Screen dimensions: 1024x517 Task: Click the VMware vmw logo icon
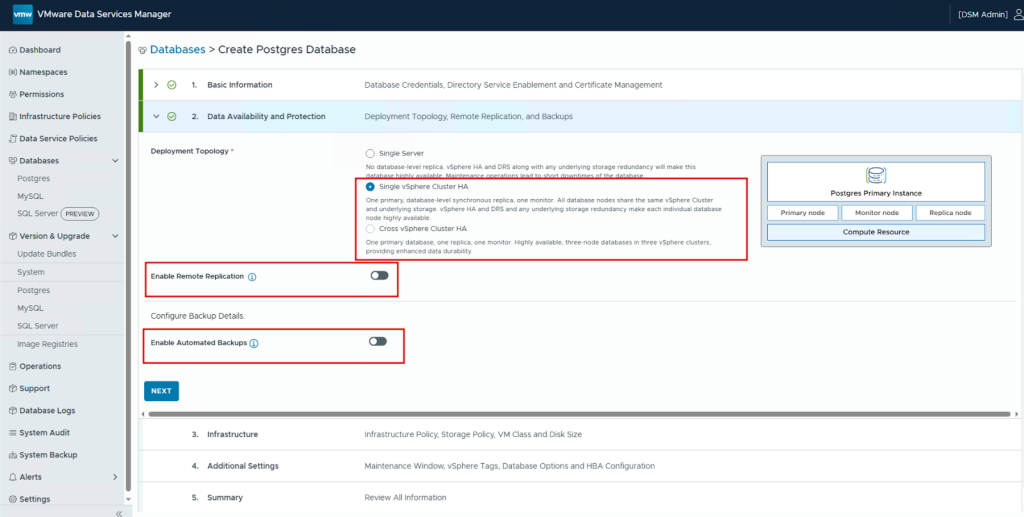pos(23,14)
